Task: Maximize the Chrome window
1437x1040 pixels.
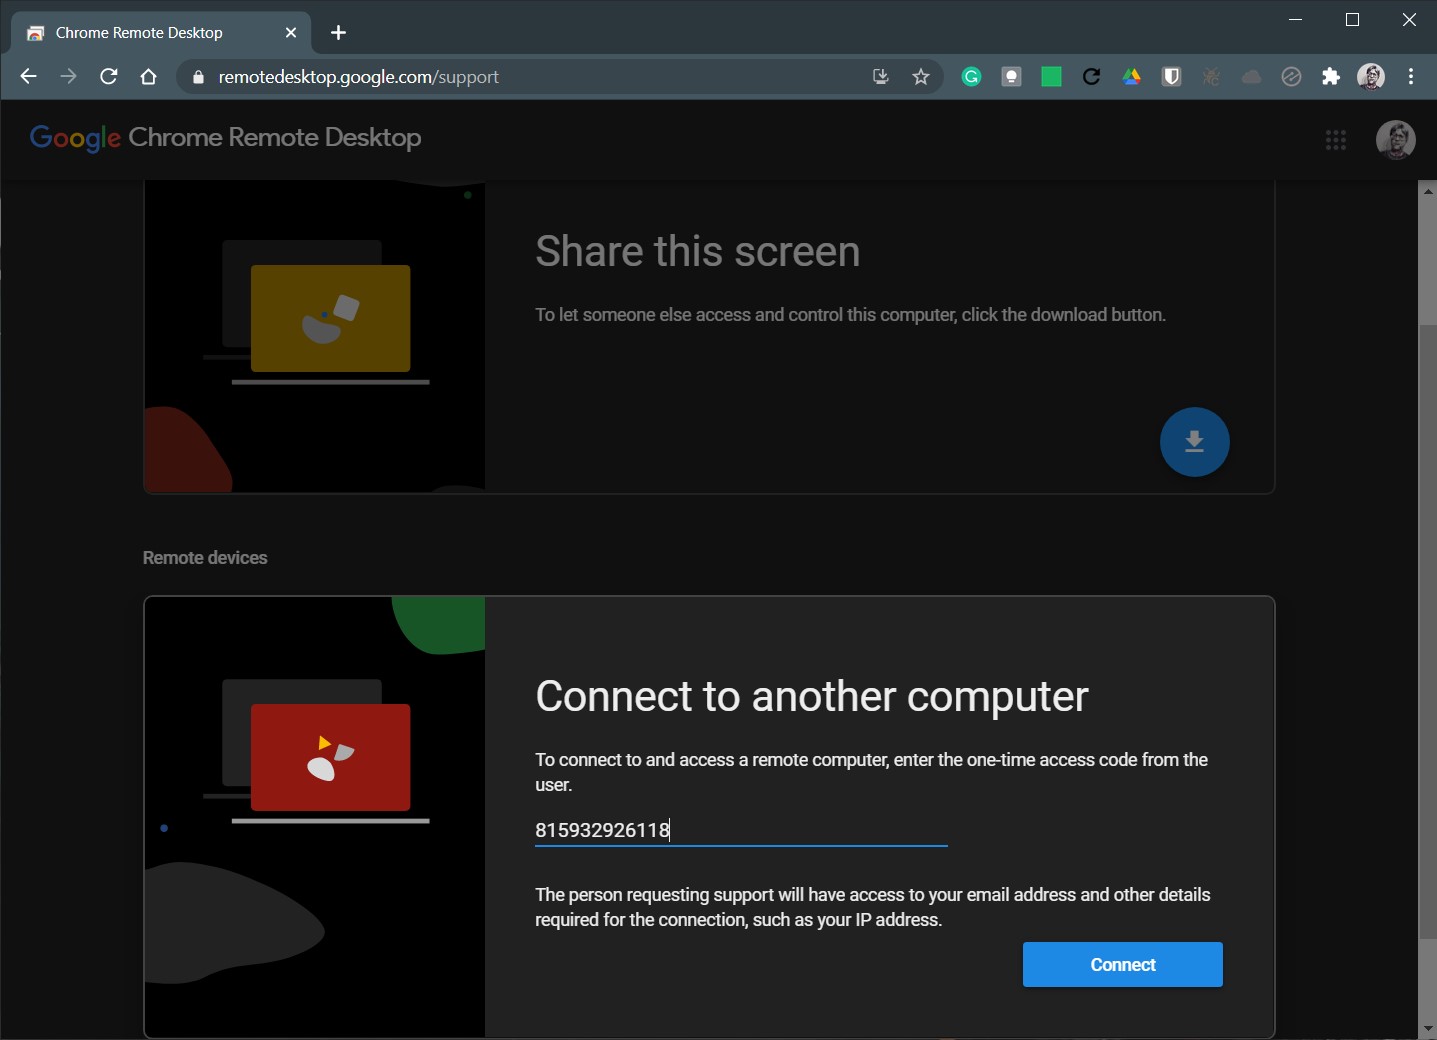Action: pyautogui.click(x=1352, y=19)
